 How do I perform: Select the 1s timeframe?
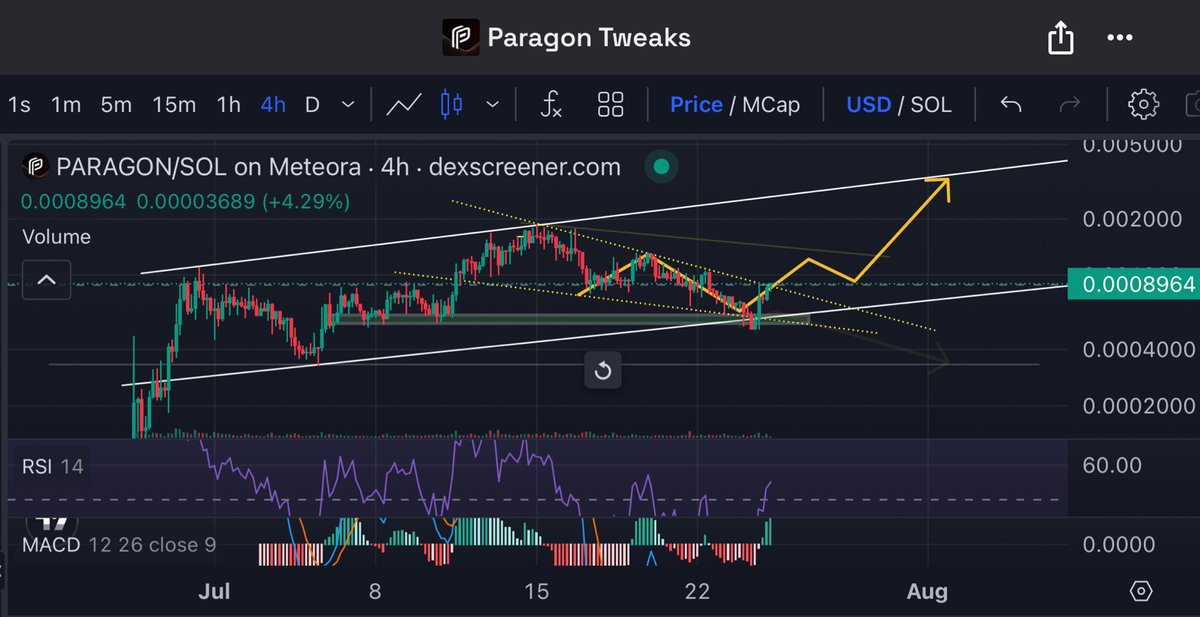click(19, 104)
